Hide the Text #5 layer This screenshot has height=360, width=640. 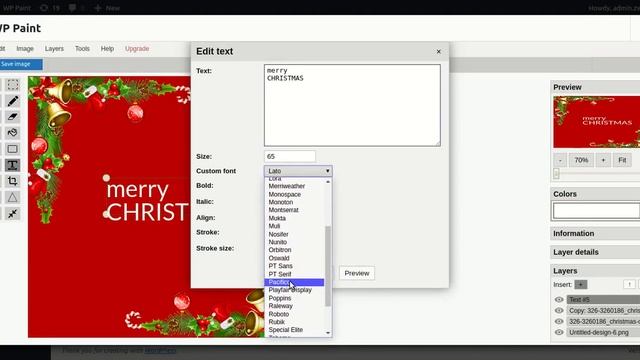[x=559, y=300]
